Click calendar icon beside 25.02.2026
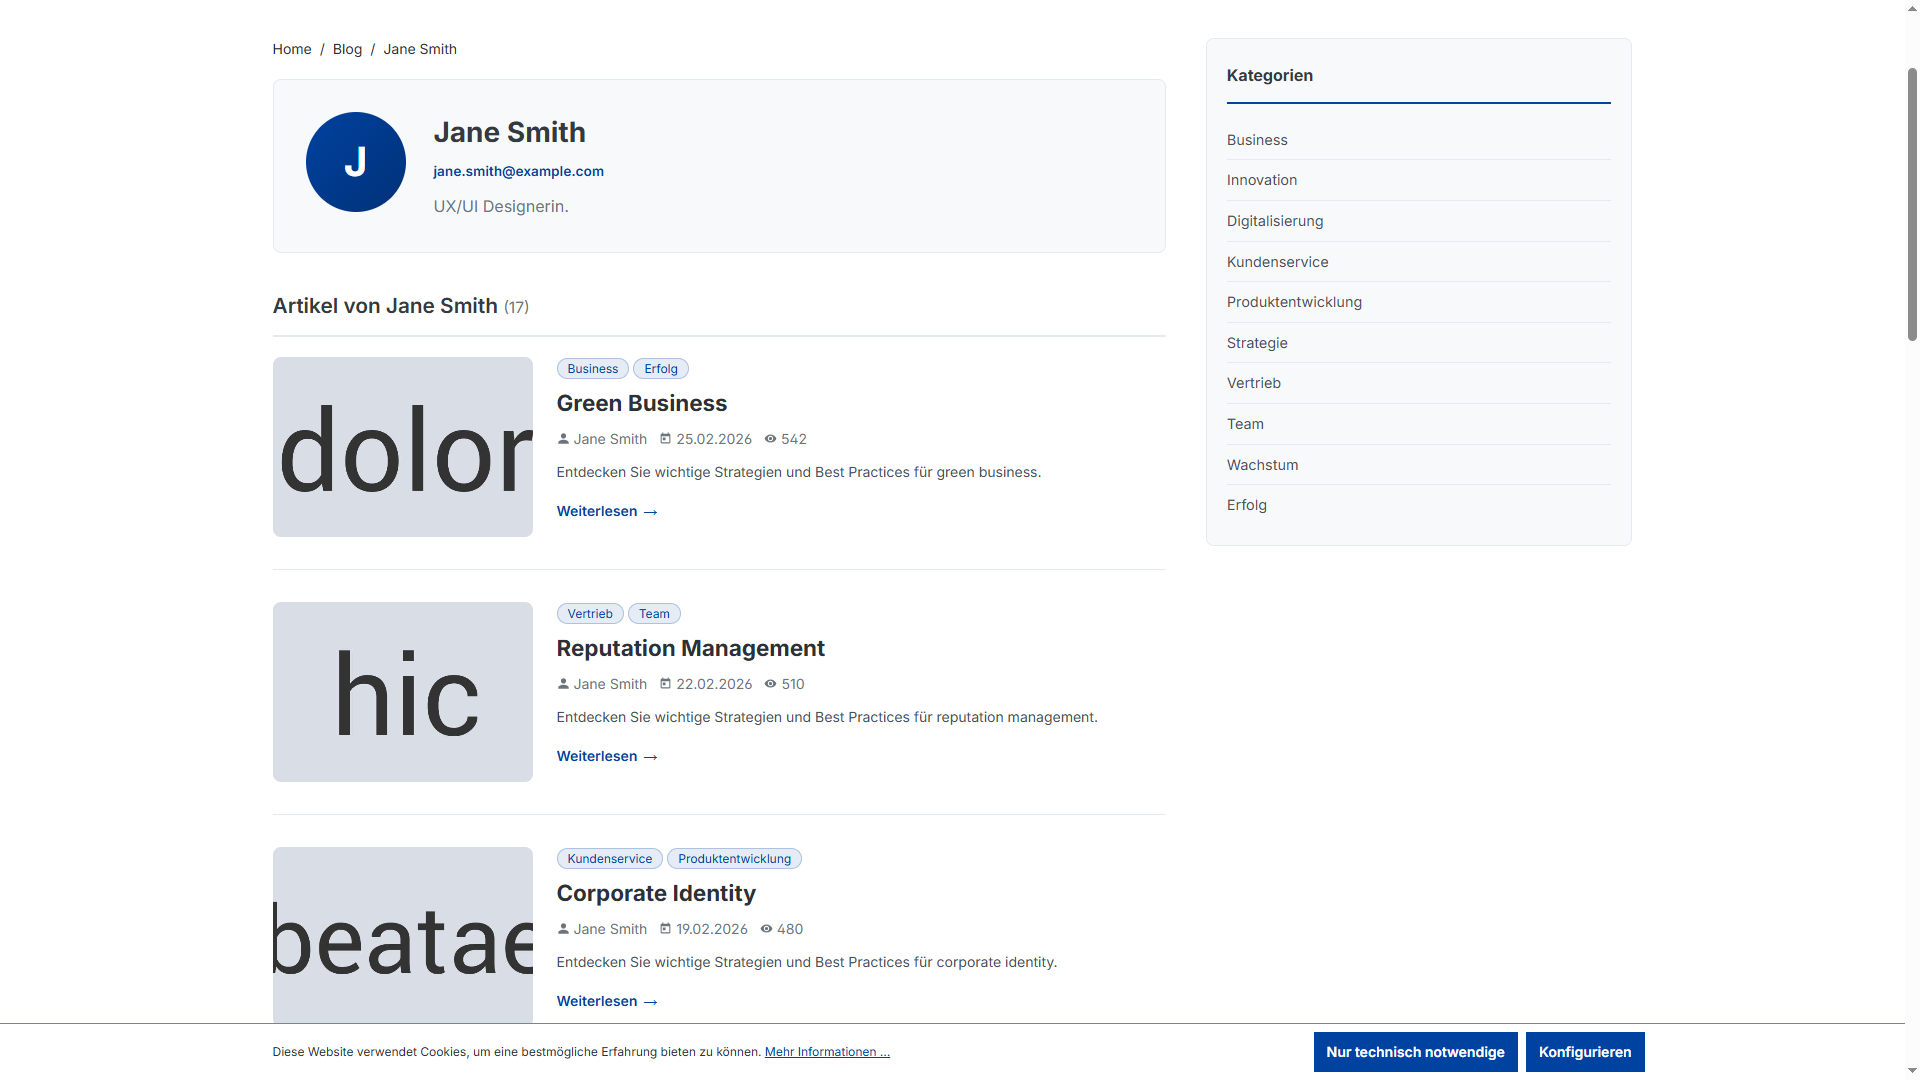This screenshot has height=1080, width=1920. 665,439
